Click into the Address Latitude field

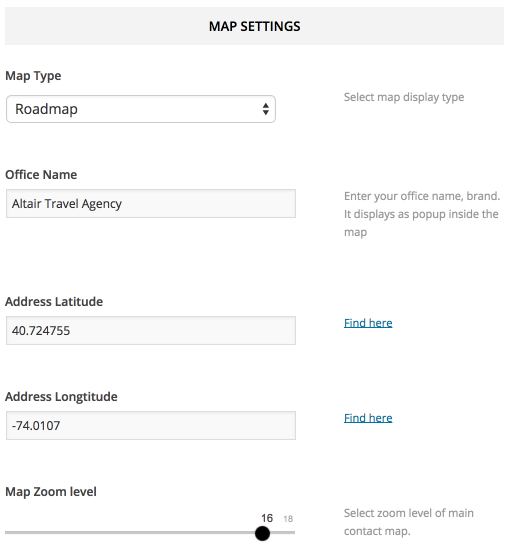click(151, 330)
